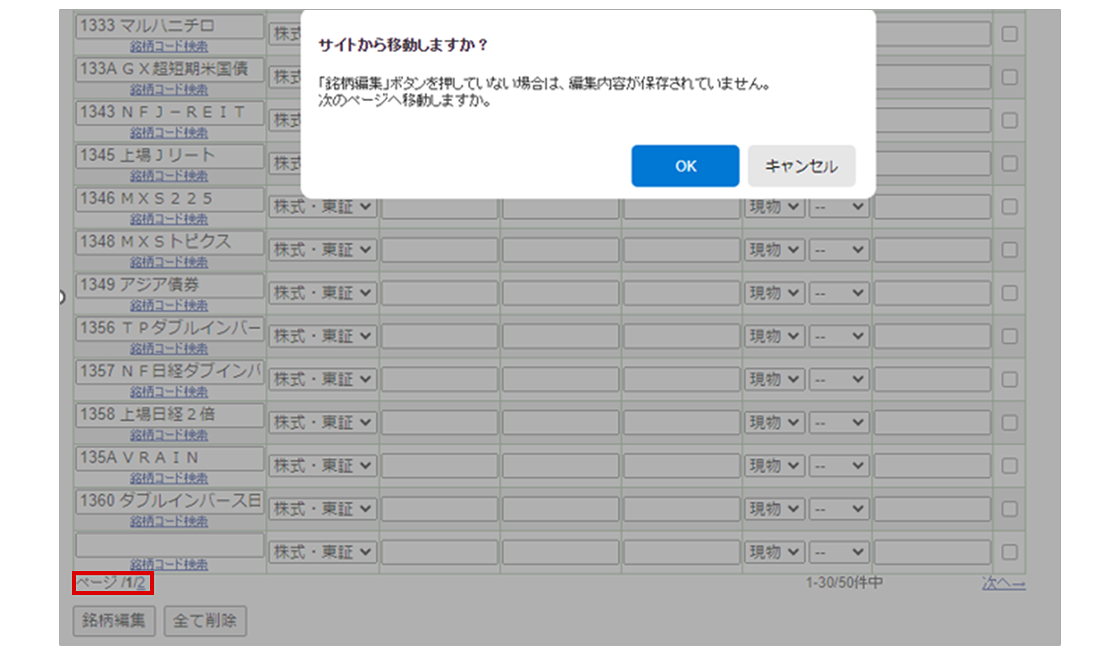Toggle checkbox on the 1357 ＮＦ日経ダブインバ row
This screenshot has width=1120, height=655.
point(1009,379)
